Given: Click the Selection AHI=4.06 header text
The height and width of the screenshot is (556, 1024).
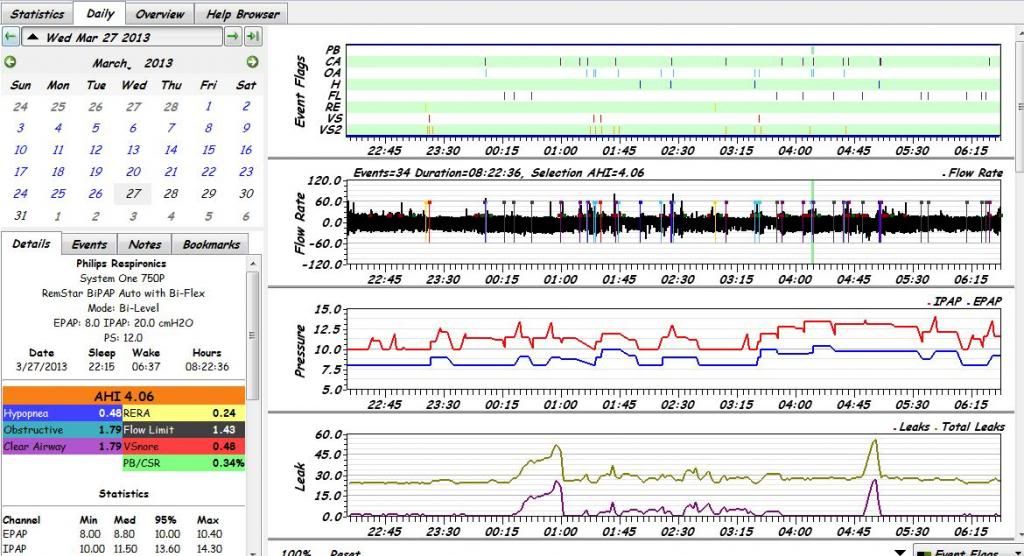Looking at the screenshot, I should [x=587, y=172].
